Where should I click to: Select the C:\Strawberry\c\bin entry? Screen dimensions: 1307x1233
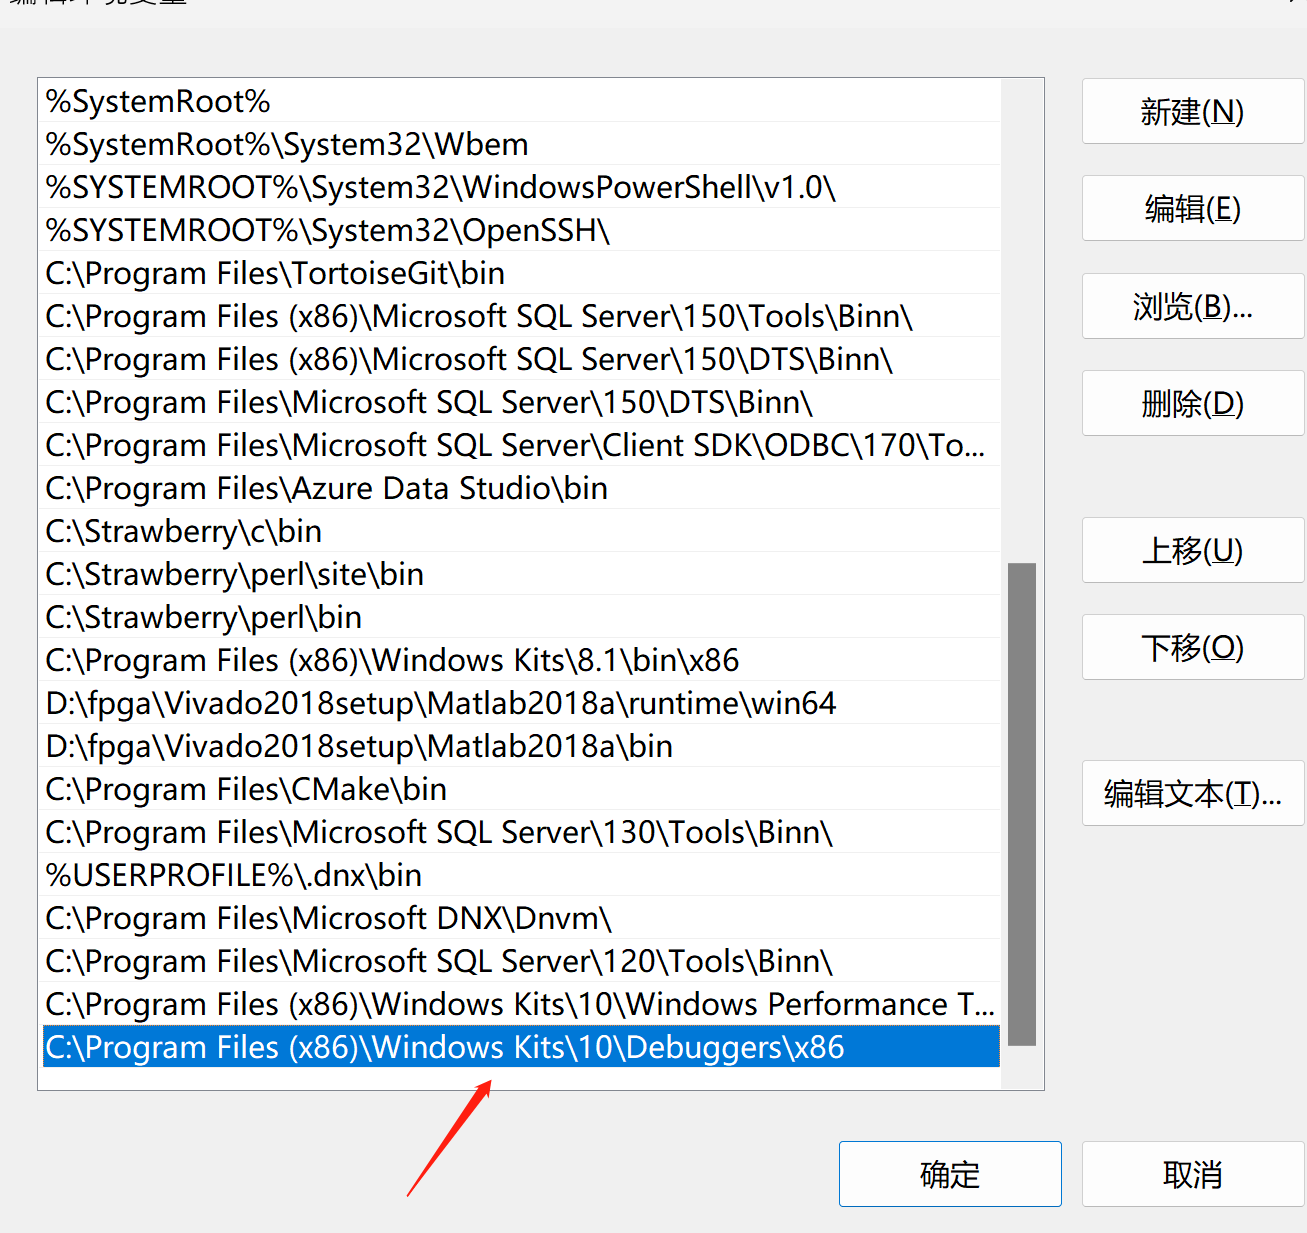[521, 531]
